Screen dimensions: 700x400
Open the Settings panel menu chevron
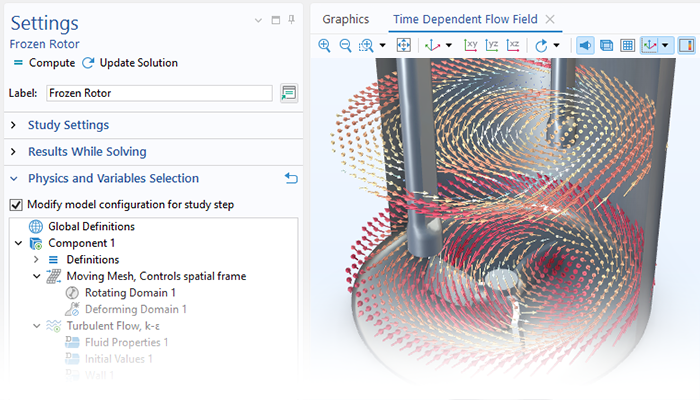pyautogui.click(x=258, y=20)
